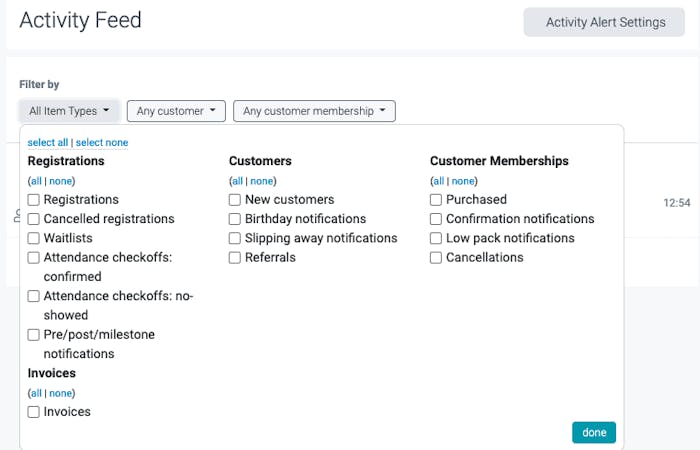700x450 pixels.
Task: Expand the Any customer dropdown
Action: click(x=176, y=111)
